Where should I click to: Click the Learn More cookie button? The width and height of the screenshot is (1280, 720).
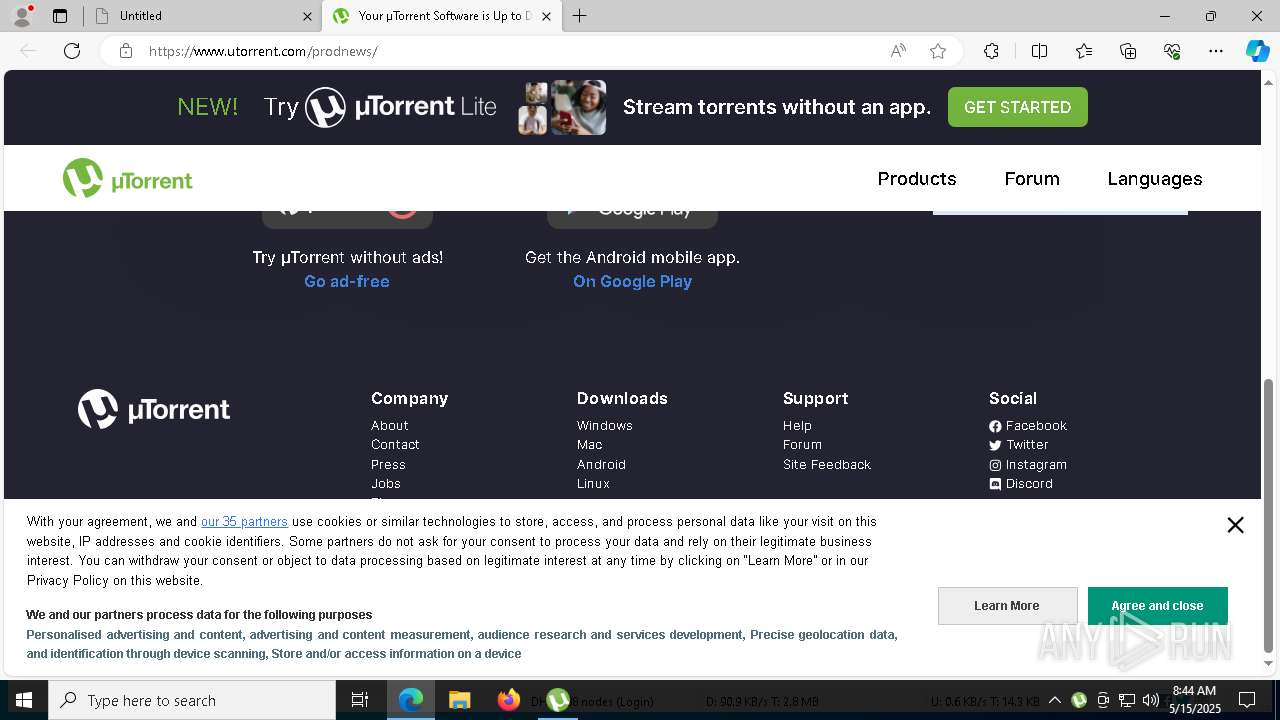click(1007, 606)
